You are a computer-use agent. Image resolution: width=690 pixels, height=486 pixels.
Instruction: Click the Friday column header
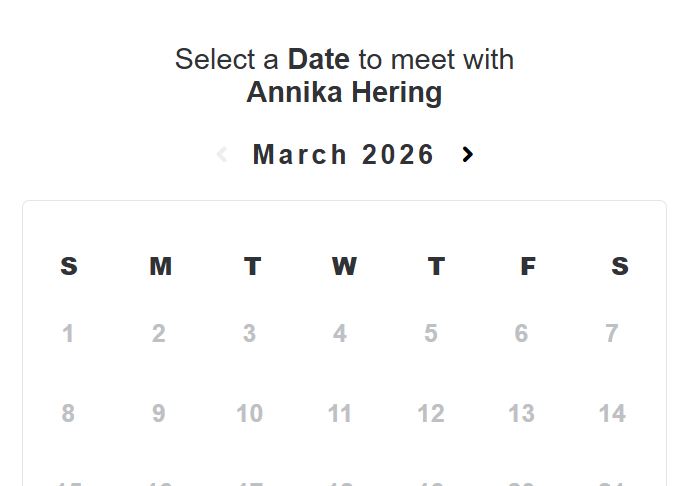528,267
